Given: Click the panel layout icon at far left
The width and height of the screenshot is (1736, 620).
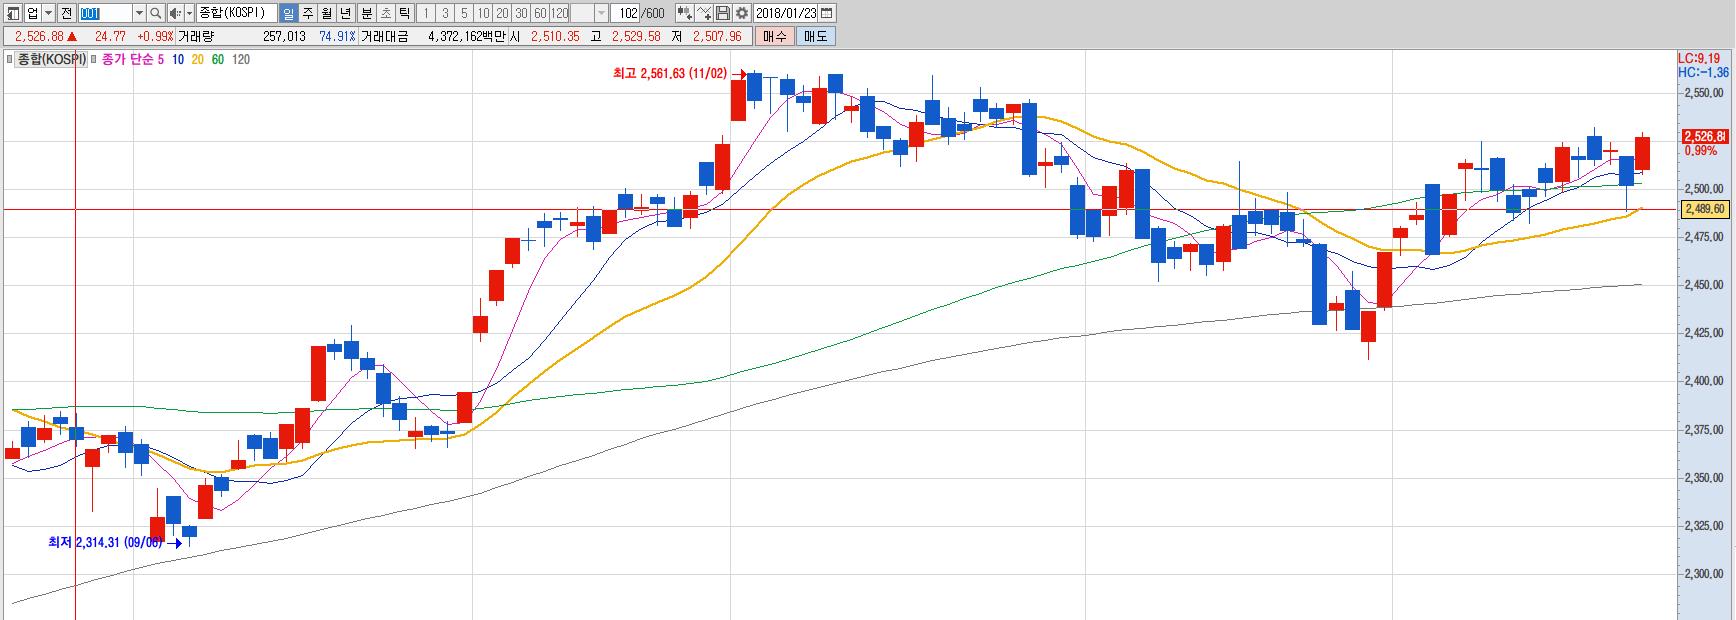Looking at the screenshot, I should (12, 13).
